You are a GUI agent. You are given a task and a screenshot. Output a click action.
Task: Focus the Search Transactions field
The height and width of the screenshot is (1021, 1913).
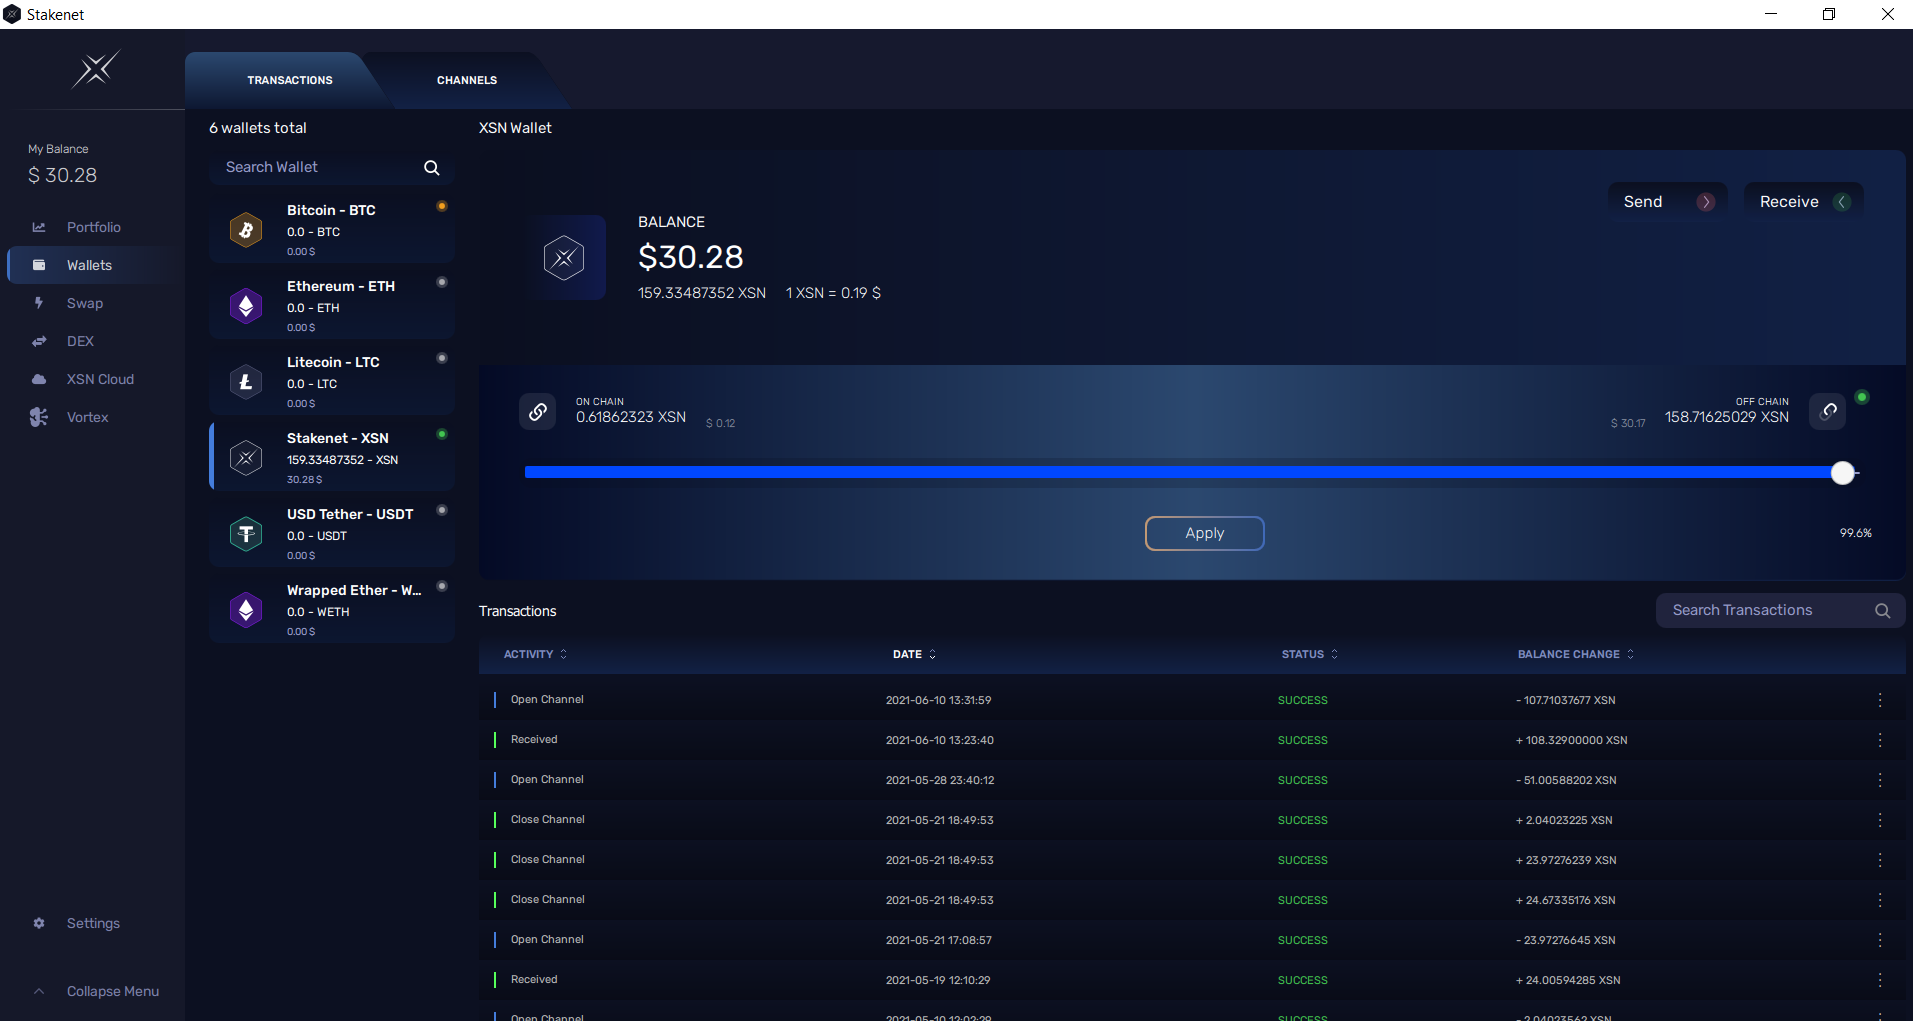1781,611
